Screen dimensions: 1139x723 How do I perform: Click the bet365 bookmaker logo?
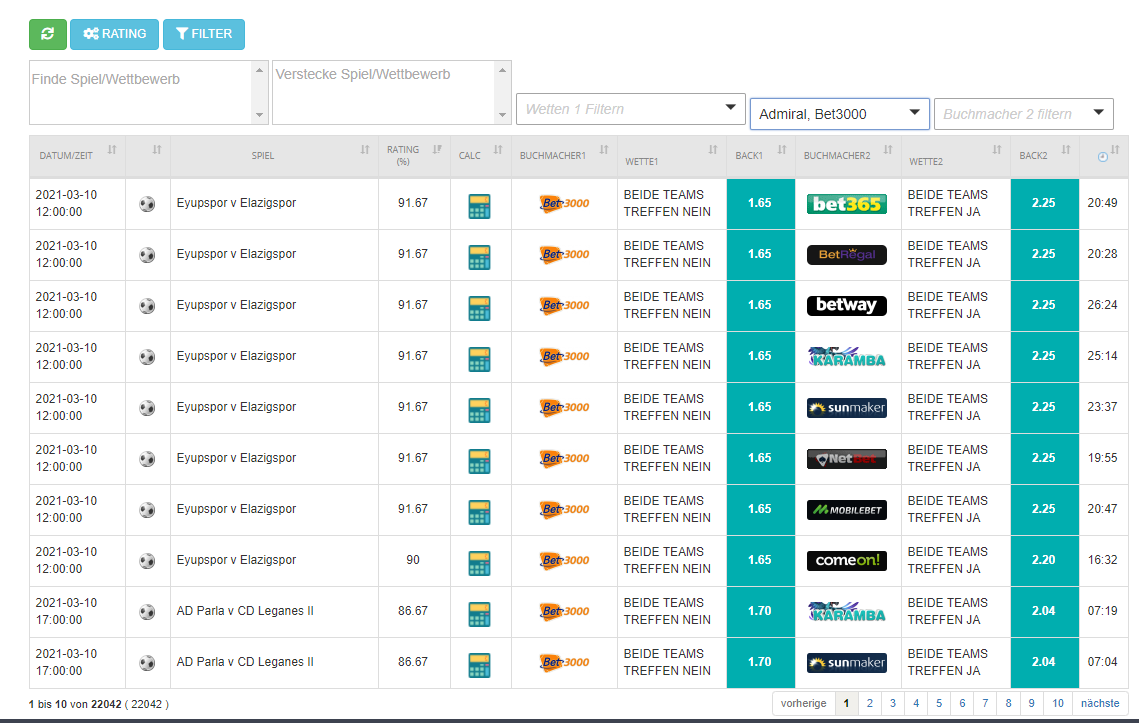(x=847, y=204)
